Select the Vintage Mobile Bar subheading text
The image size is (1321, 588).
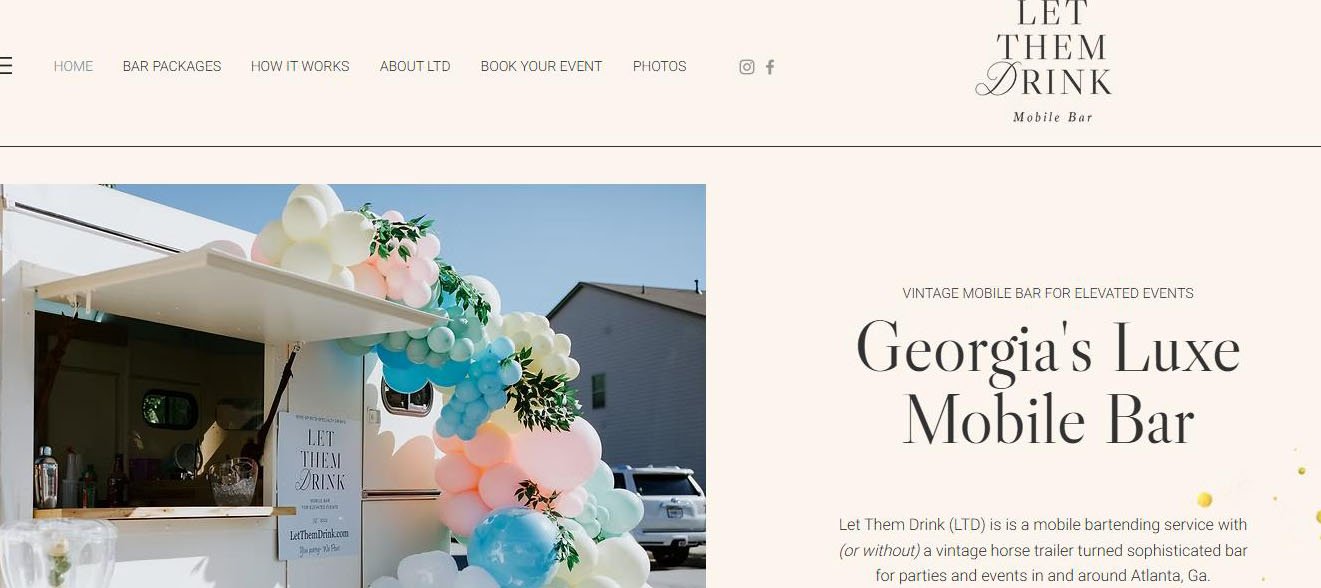(1048, 293)
